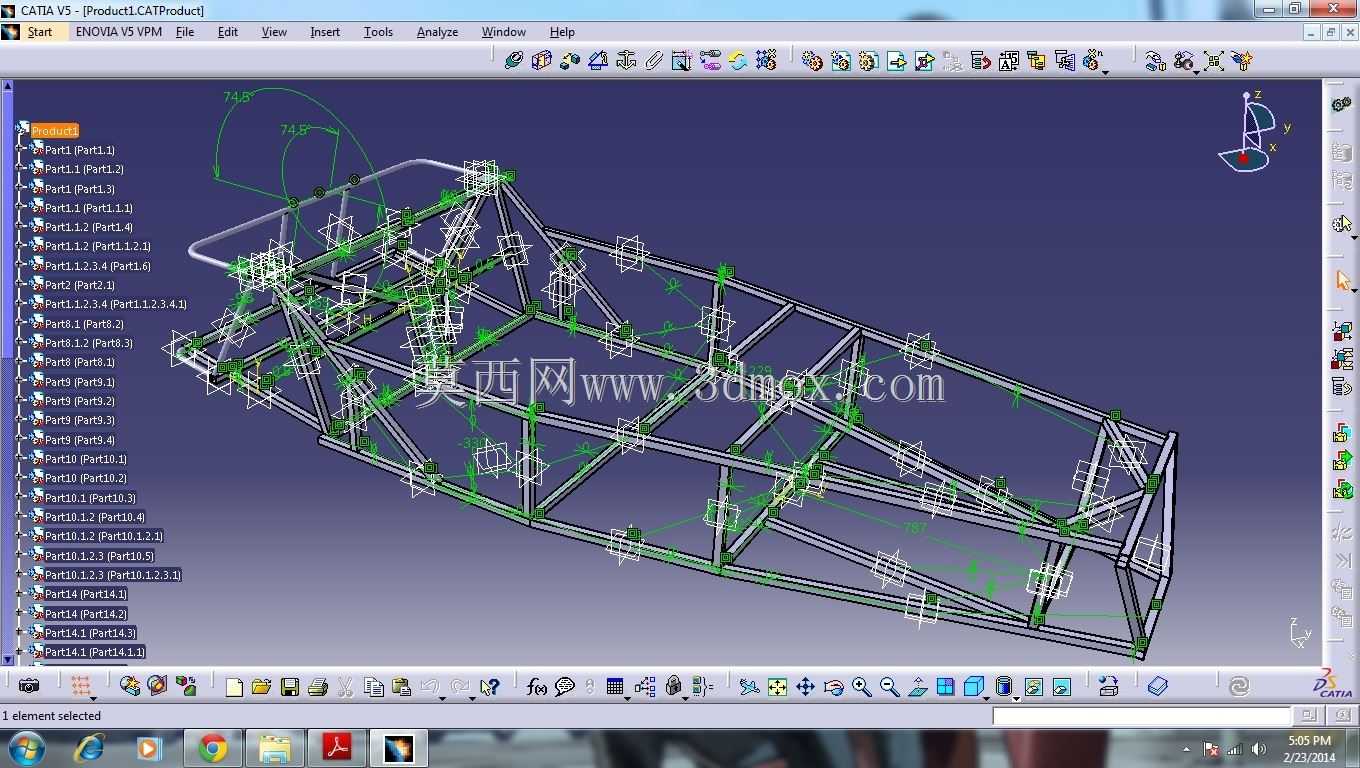This screenshot has width=1360, height=768.
Task: Expand the Part8 (Part8.1) tree node
Action: point(20,362)
